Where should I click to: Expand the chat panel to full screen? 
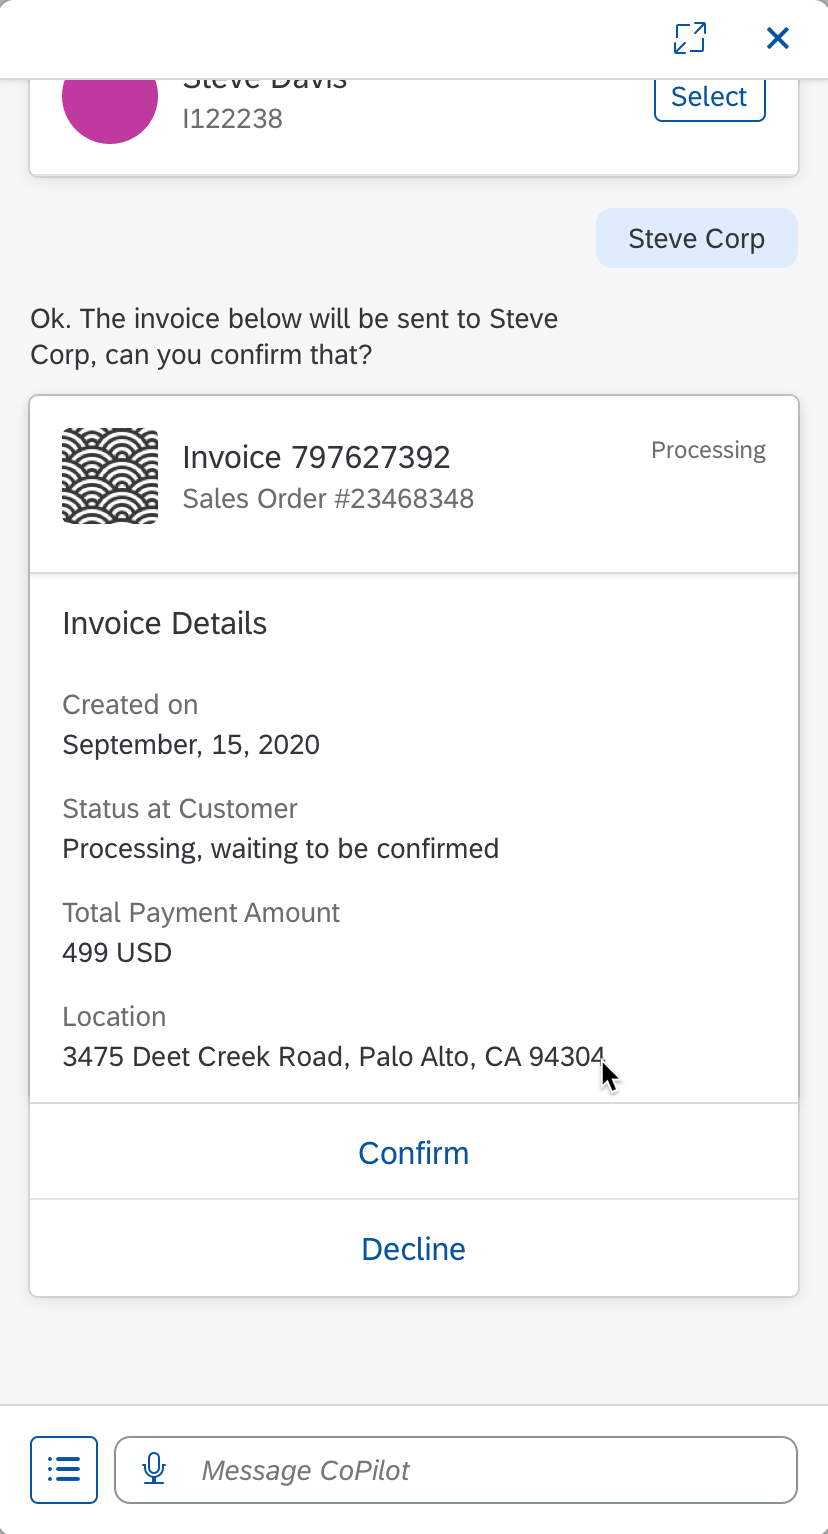(690, 38)
